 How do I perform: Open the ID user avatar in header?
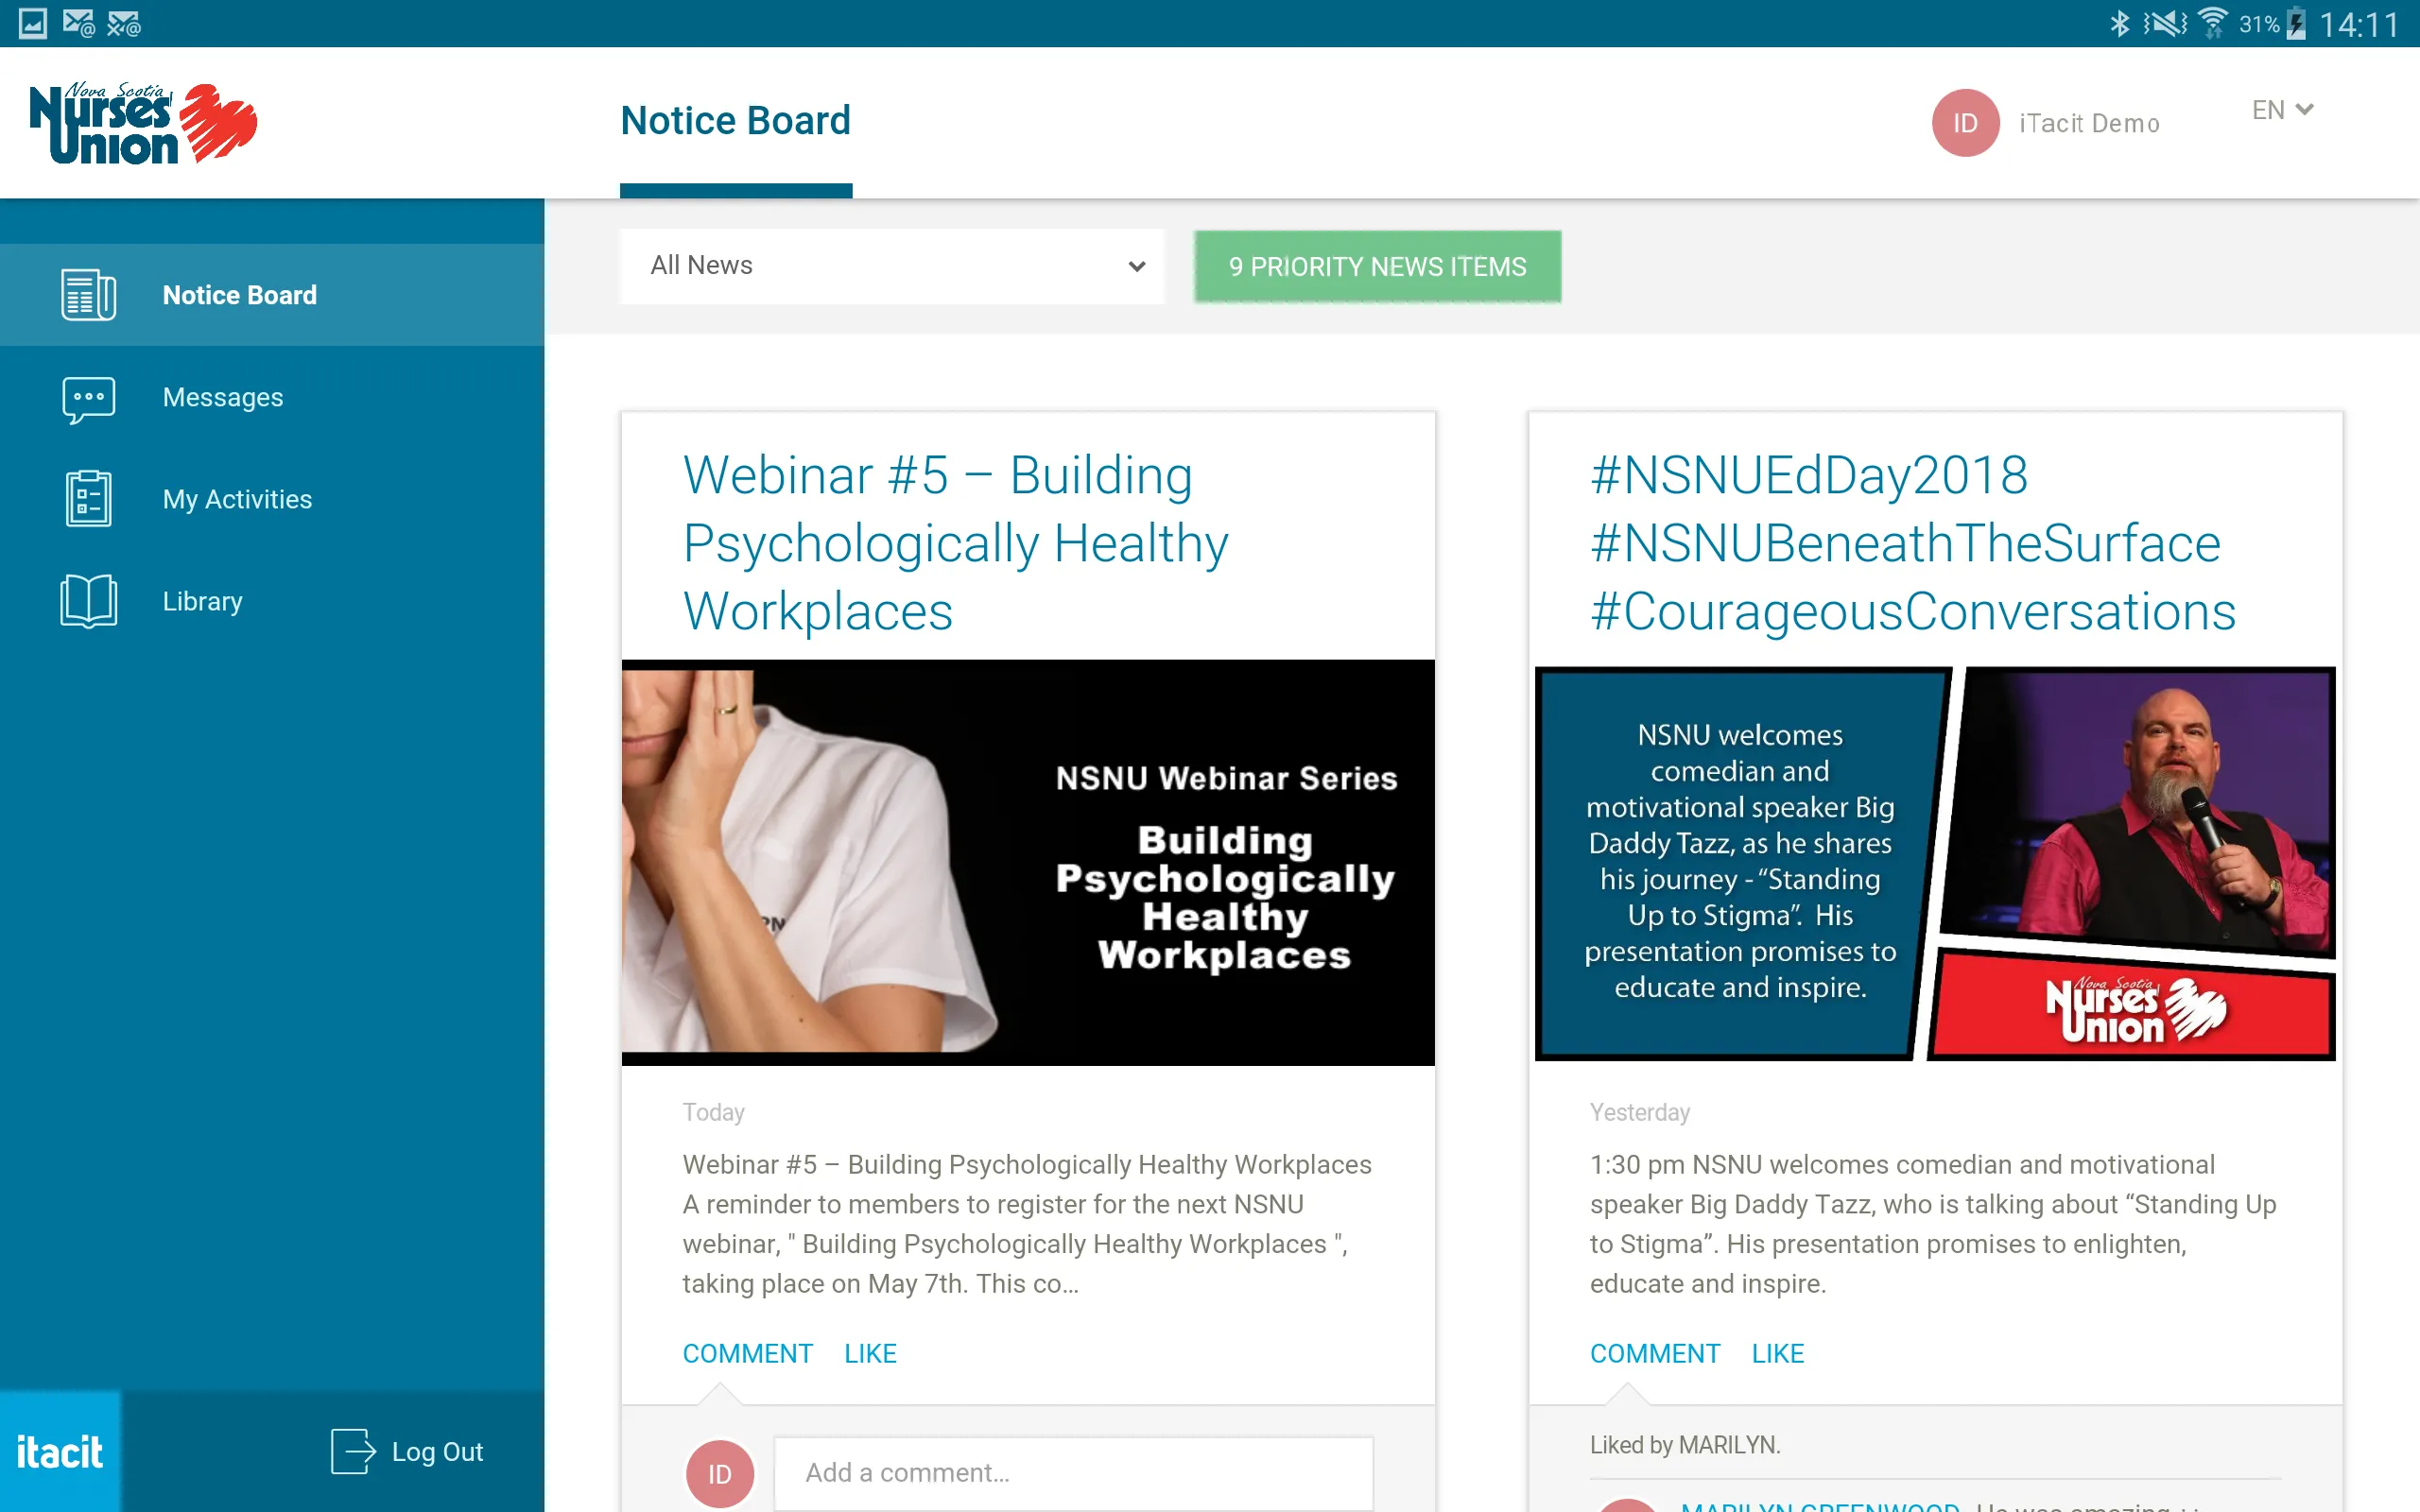click(x=1965, y=123)
